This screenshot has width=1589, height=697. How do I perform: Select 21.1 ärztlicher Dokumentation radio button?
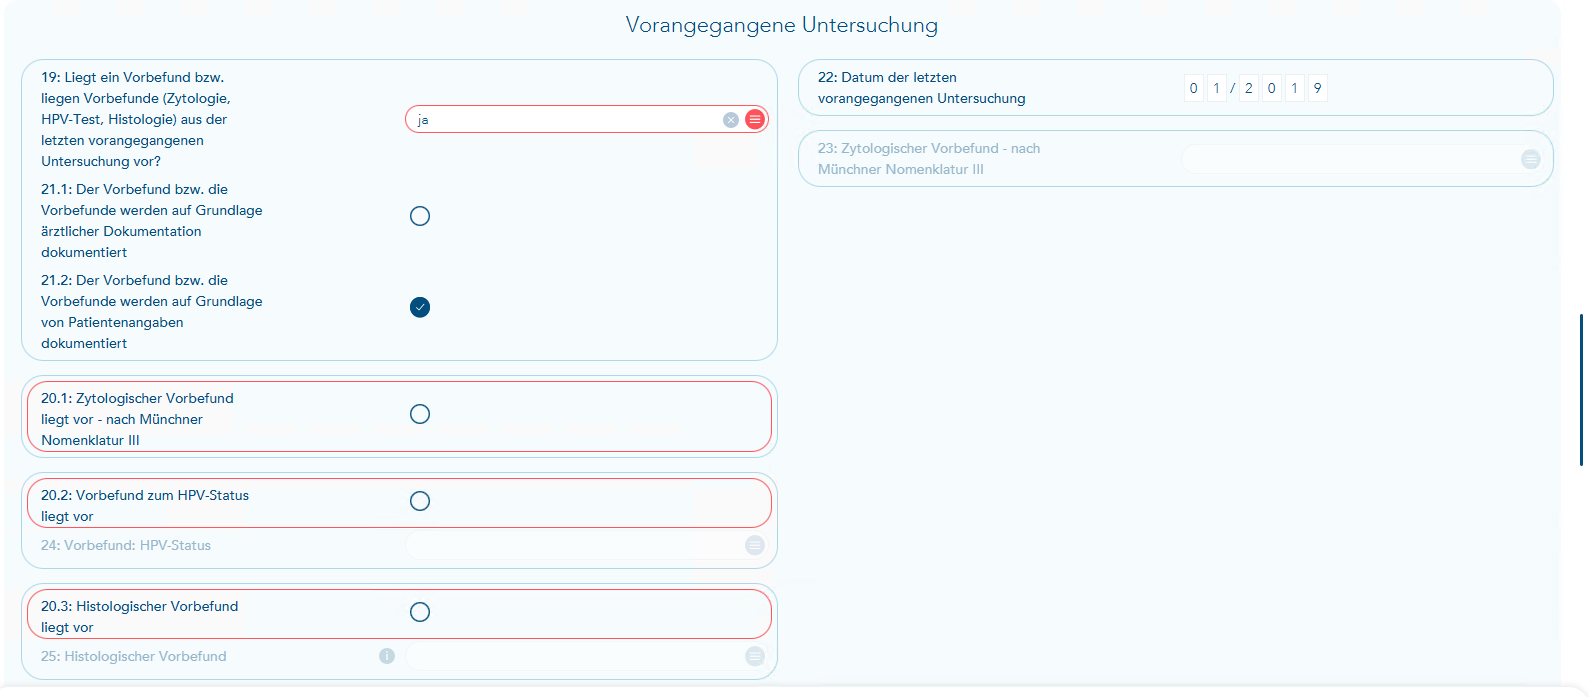coord(420,216)
